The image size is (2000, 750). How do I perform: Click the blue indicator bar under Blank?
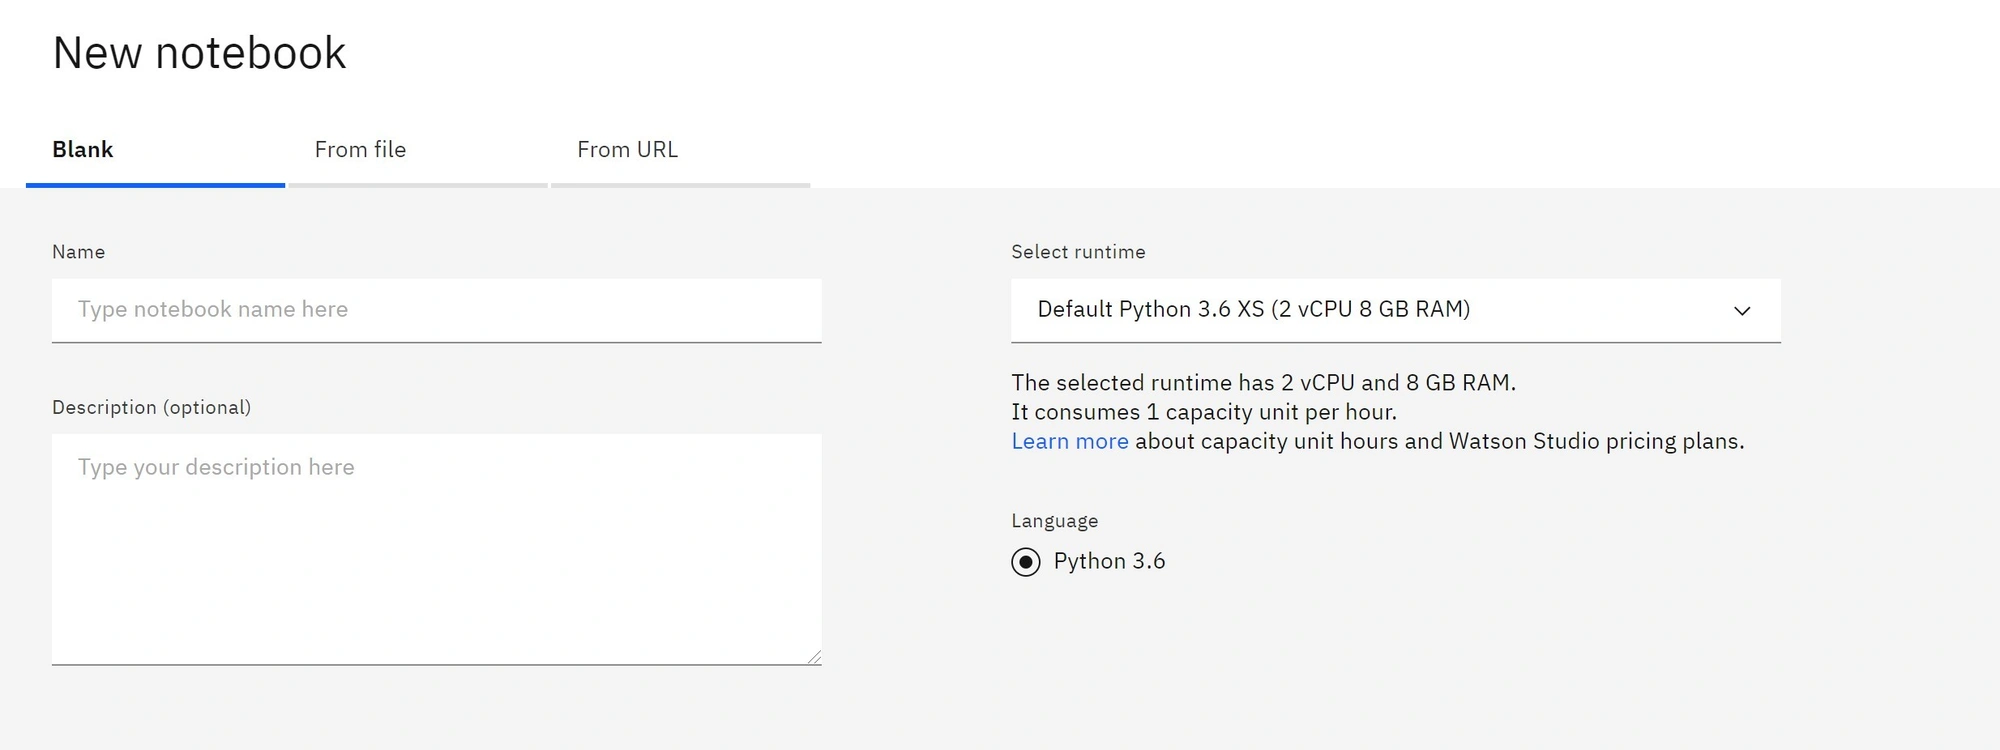155,185
